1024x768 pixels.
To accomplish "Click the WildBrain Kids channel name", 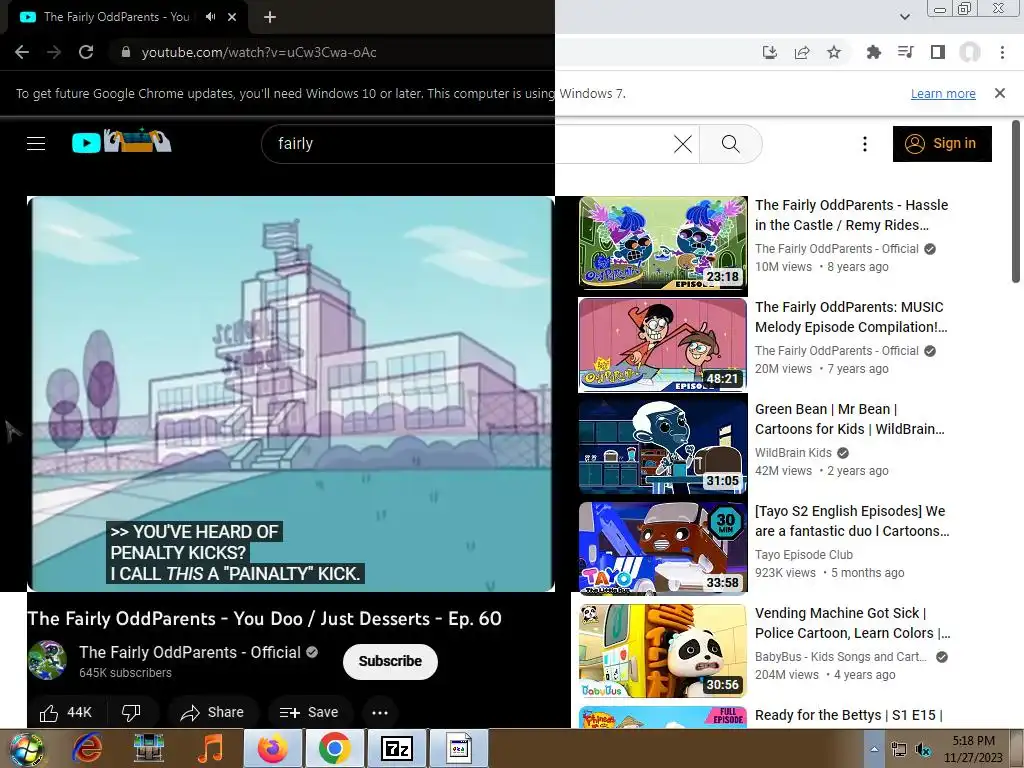I will [x=793, y=453].
